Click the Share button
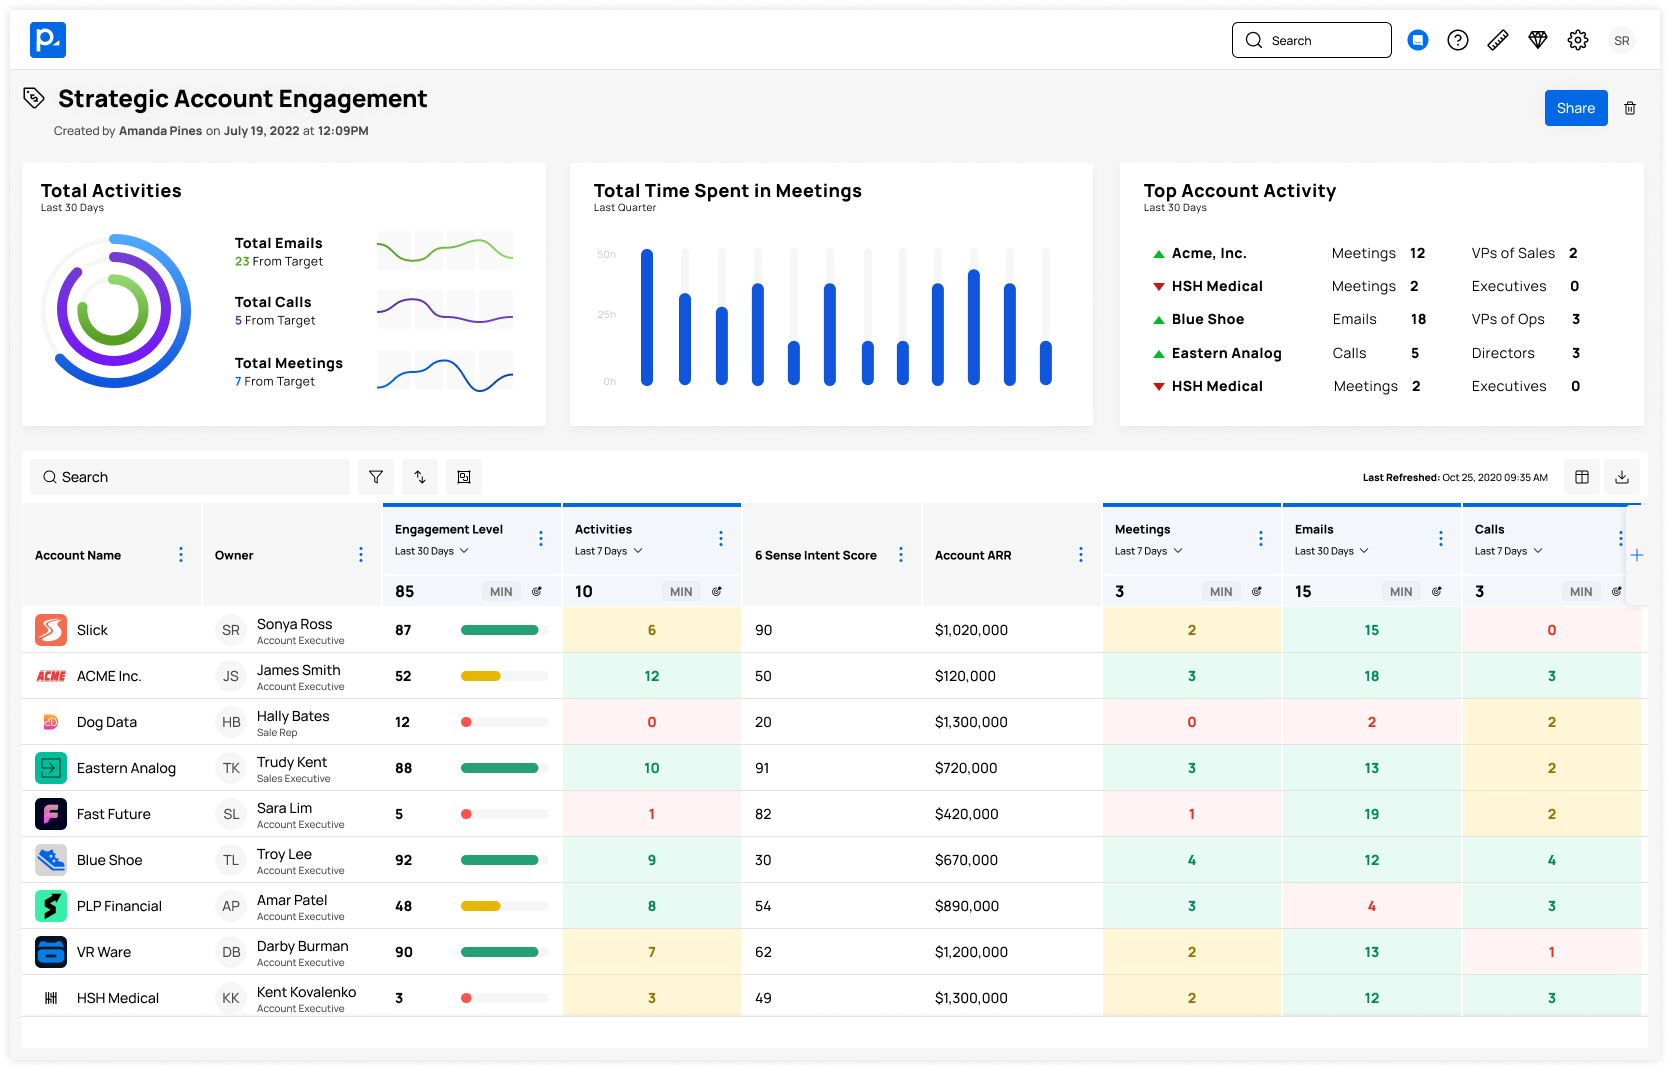 (x=1576, y=108)
